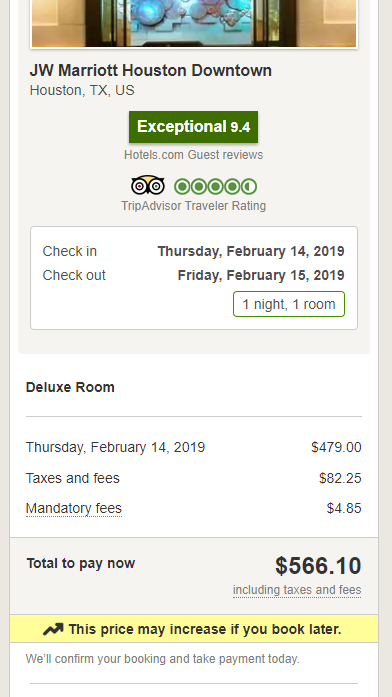The height and width of the screenshot is (697, 392).
Task: Select the check out date Friday, February 15
Action: click(x=261, y=275)
